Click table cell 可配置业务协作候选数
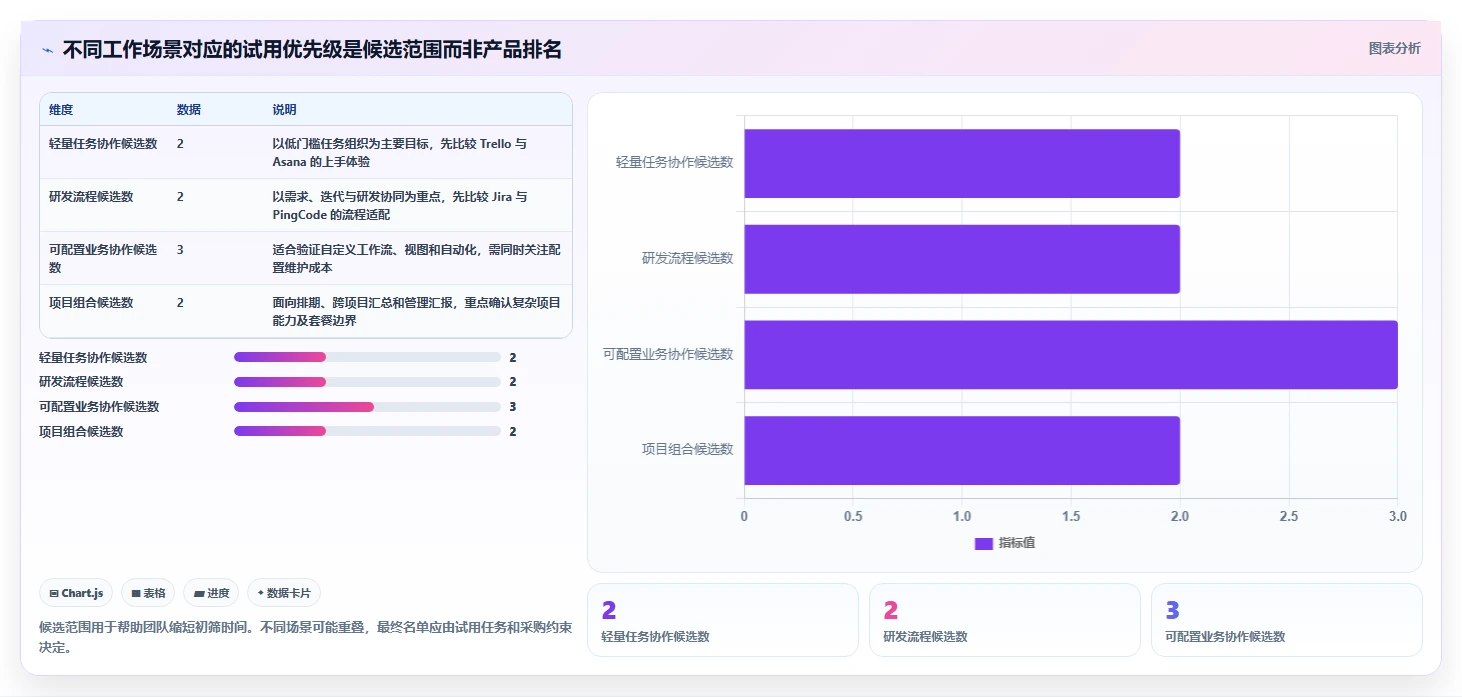This screenshot has width=1462, height=697. click(x=103, y=259)
